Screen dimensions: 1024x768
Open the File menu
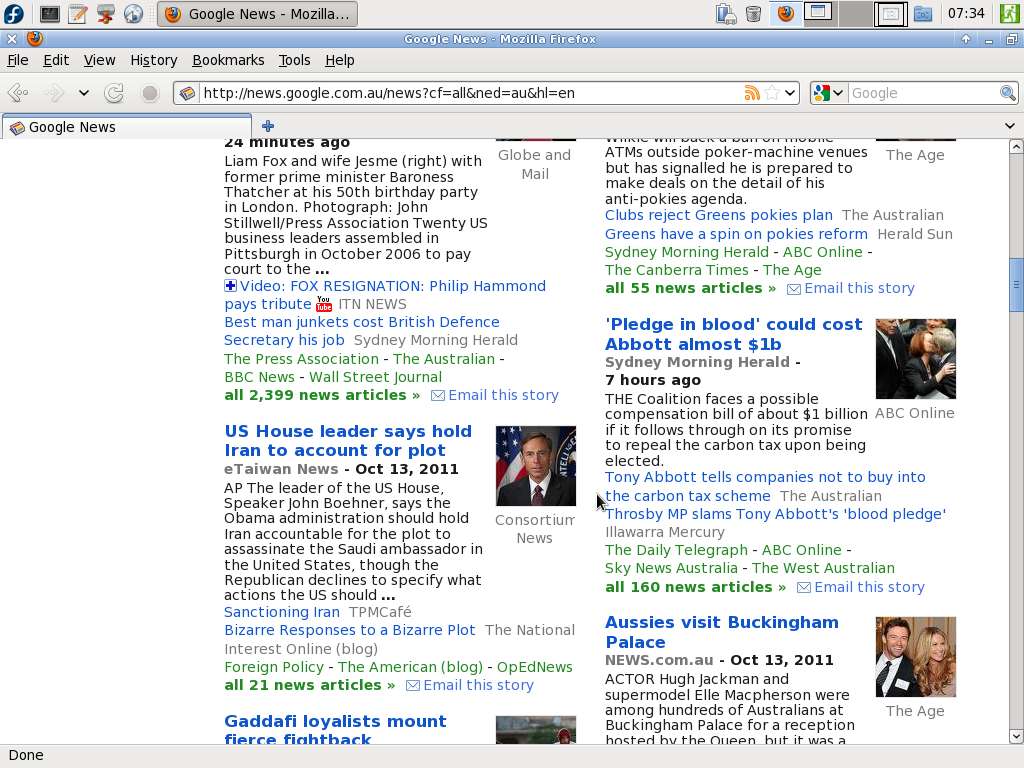click(x=18, y=60)
